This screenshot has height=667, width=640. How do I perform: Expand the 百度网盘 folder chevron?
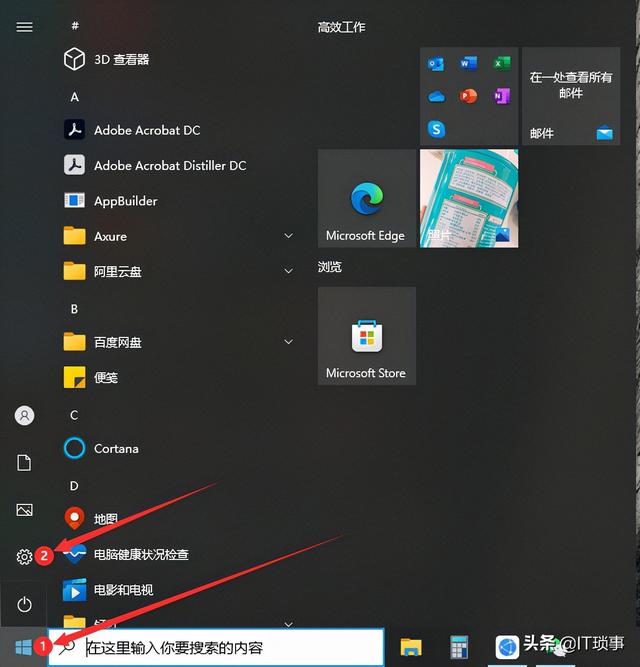tap(288, 342)
